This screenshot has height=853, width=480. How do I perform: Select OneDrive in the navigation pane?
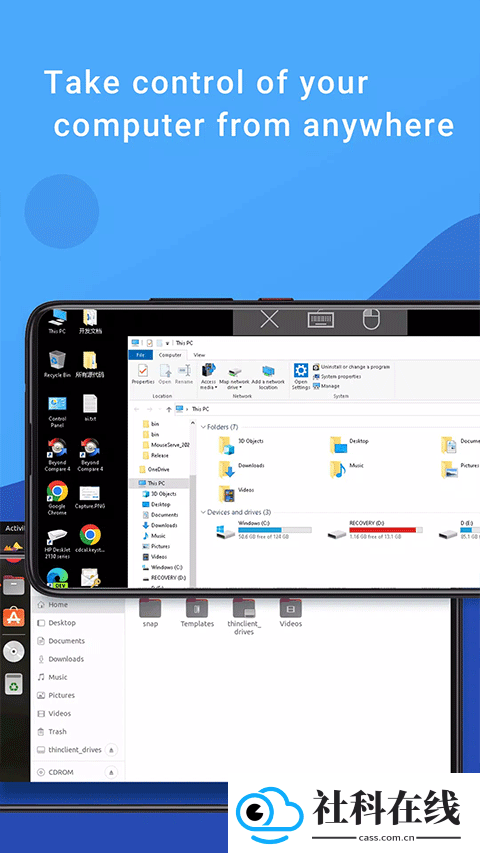pos(155,469)
